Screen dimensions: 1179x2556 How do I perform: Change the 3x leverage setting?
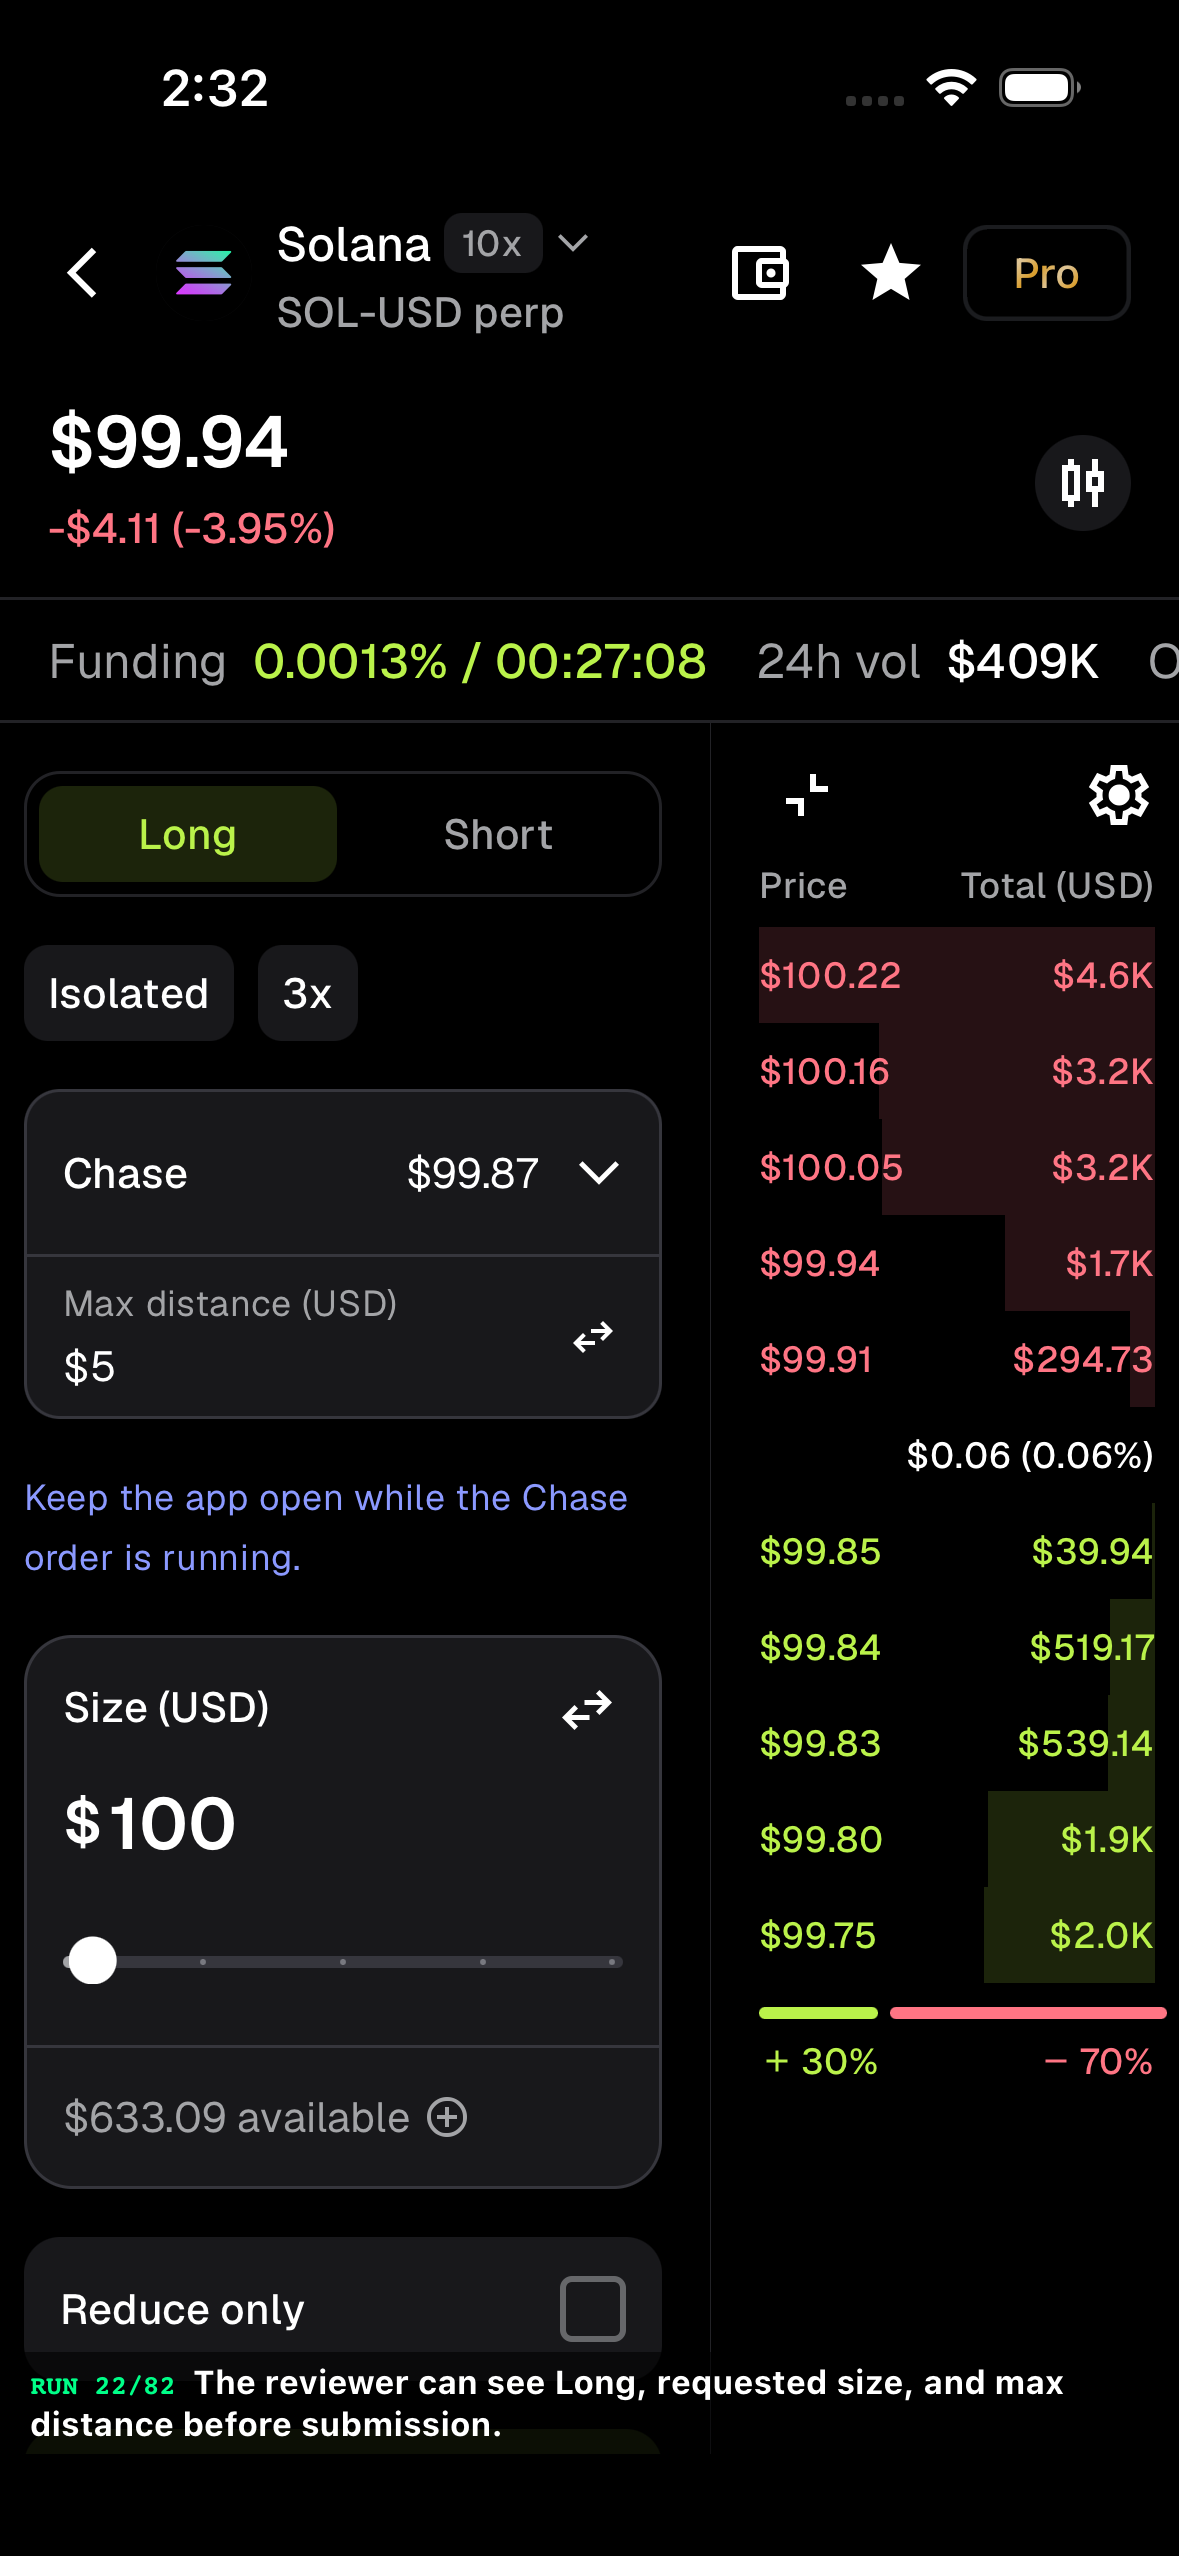pyautogui.click(x=308, y=993)
